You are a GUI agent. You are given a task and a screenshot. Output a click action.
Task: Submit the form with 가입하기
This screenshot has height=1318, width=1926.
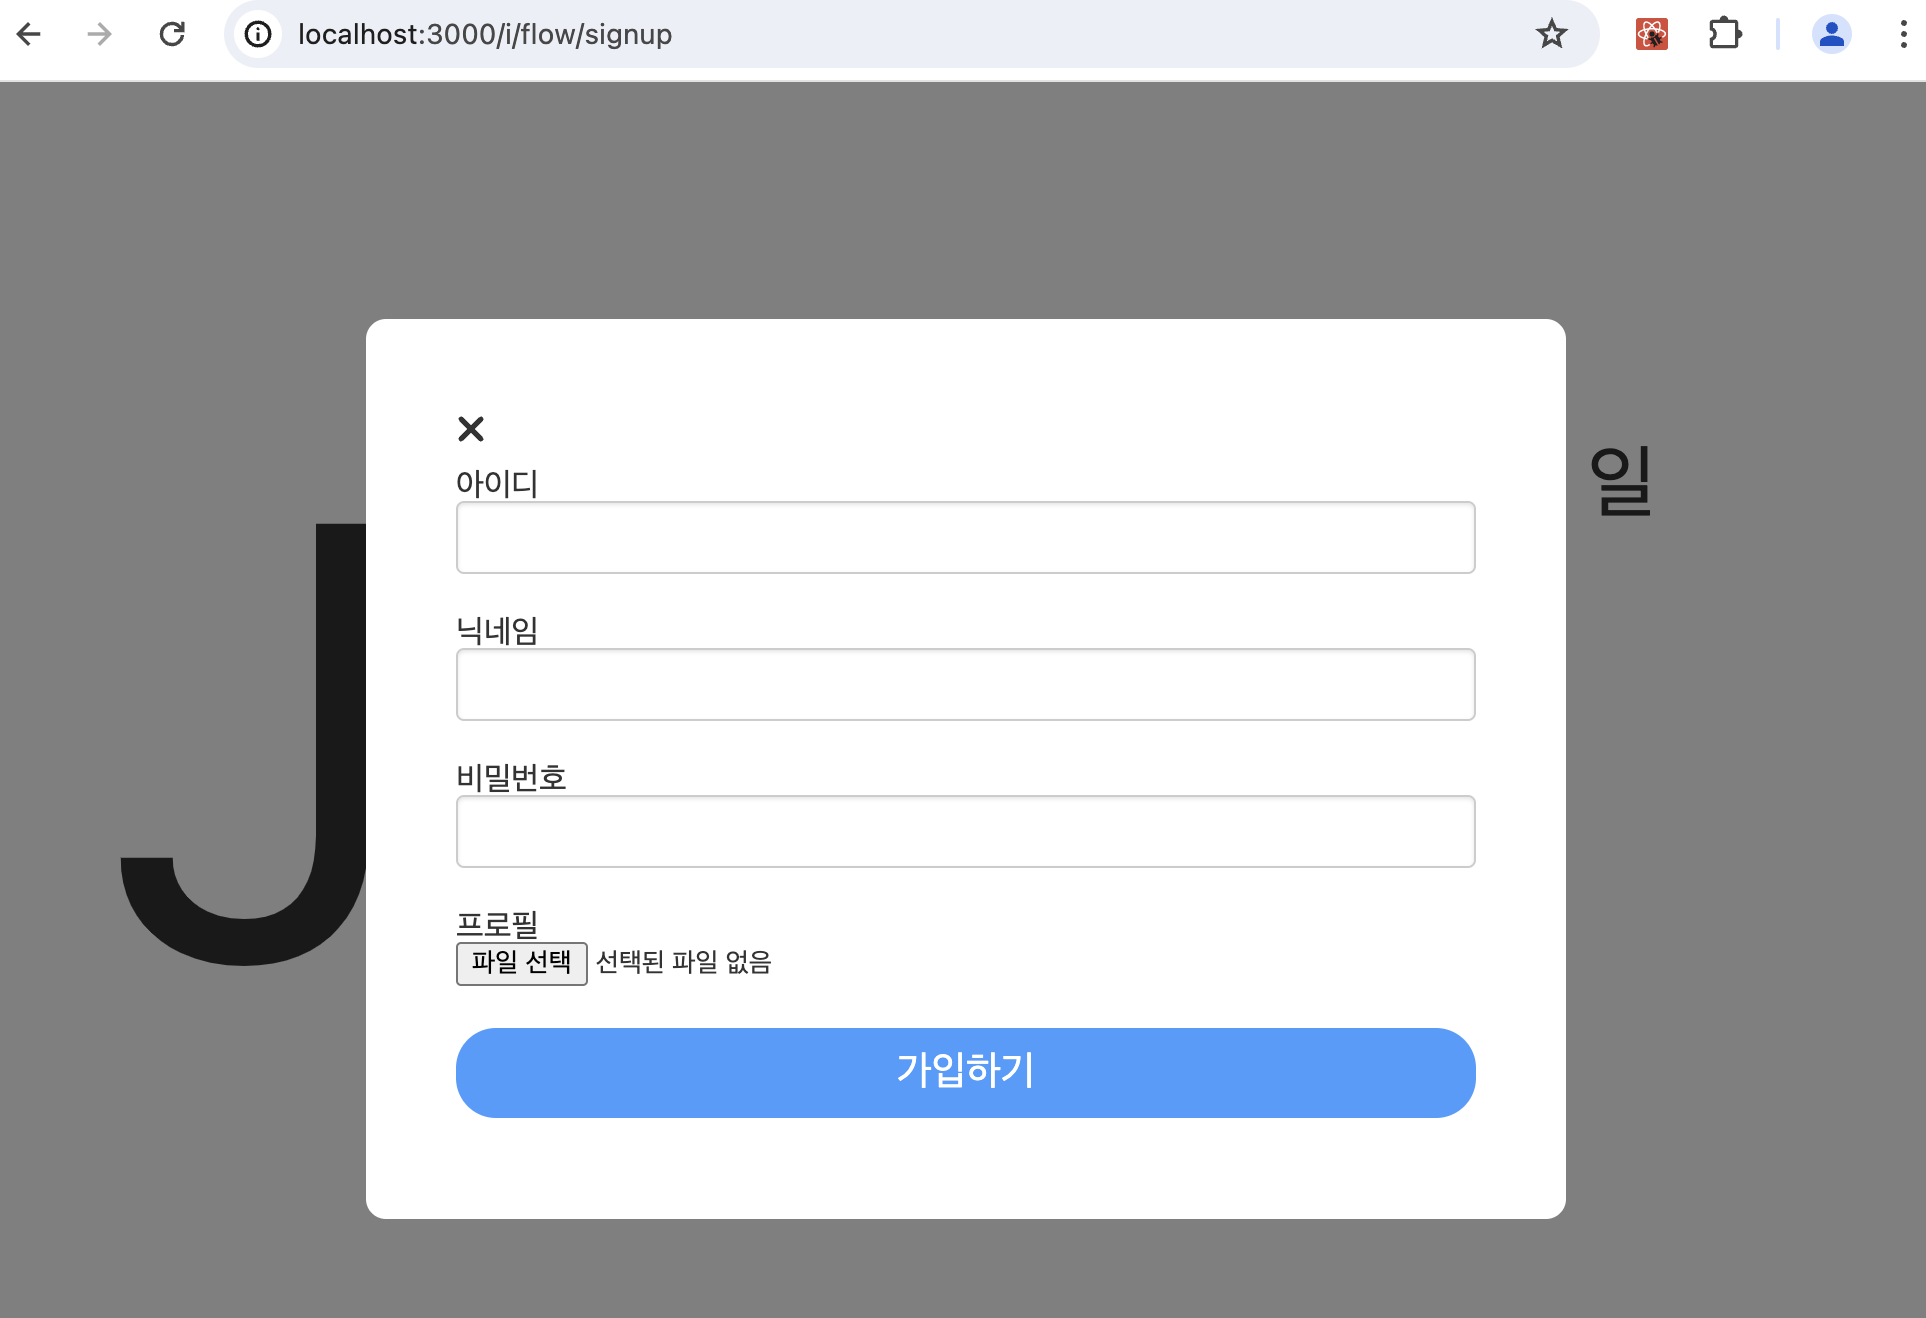(965, 1072)
